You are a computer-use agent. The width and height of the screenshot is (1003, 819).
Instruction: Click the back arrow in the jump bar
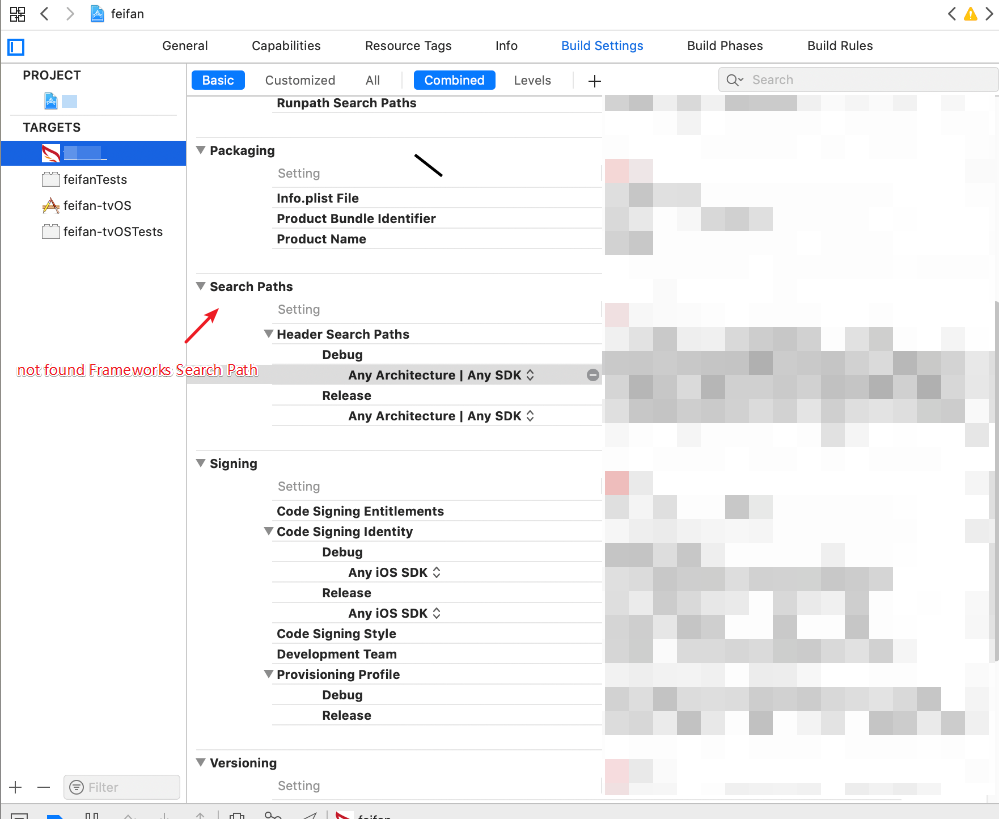coord(43,13)
